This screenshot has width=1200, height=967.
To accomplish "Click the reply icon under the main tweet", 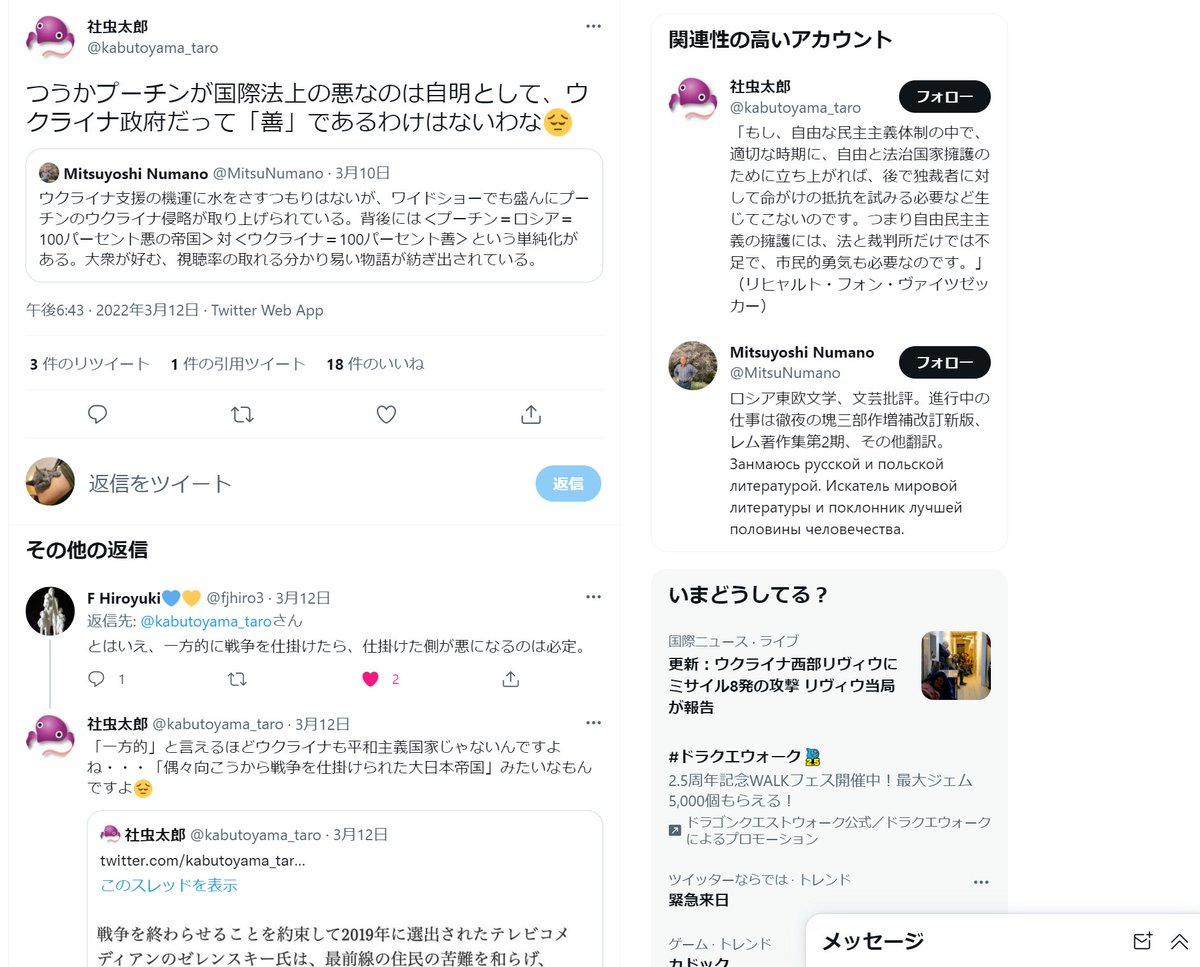I will click(97, 414).
